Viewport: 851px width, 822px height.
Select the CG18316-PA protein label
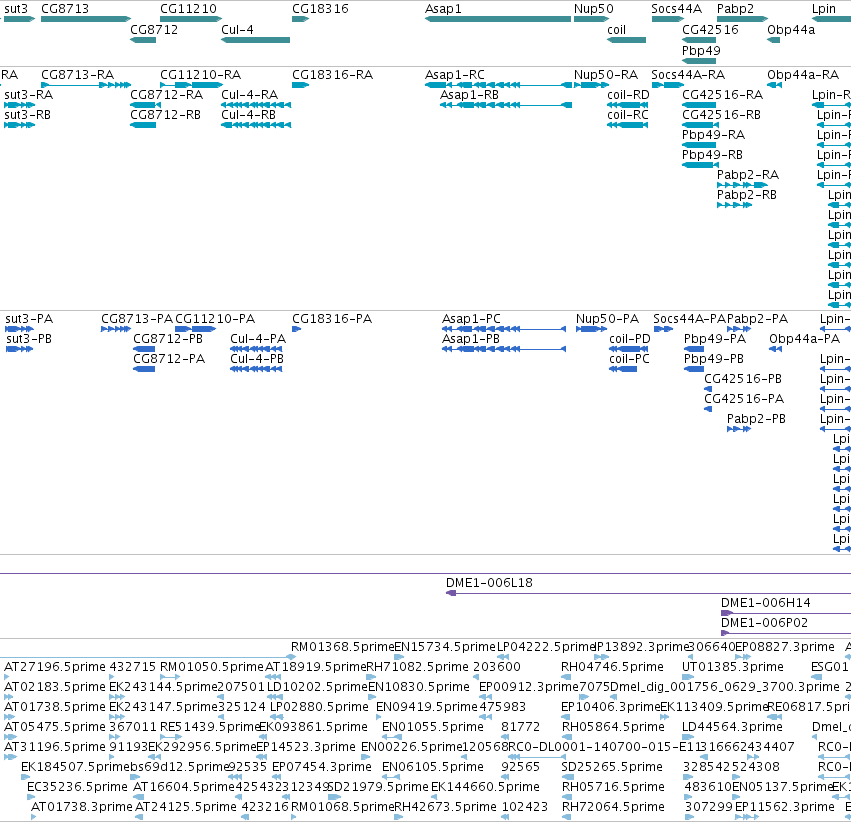click(332, 318)
